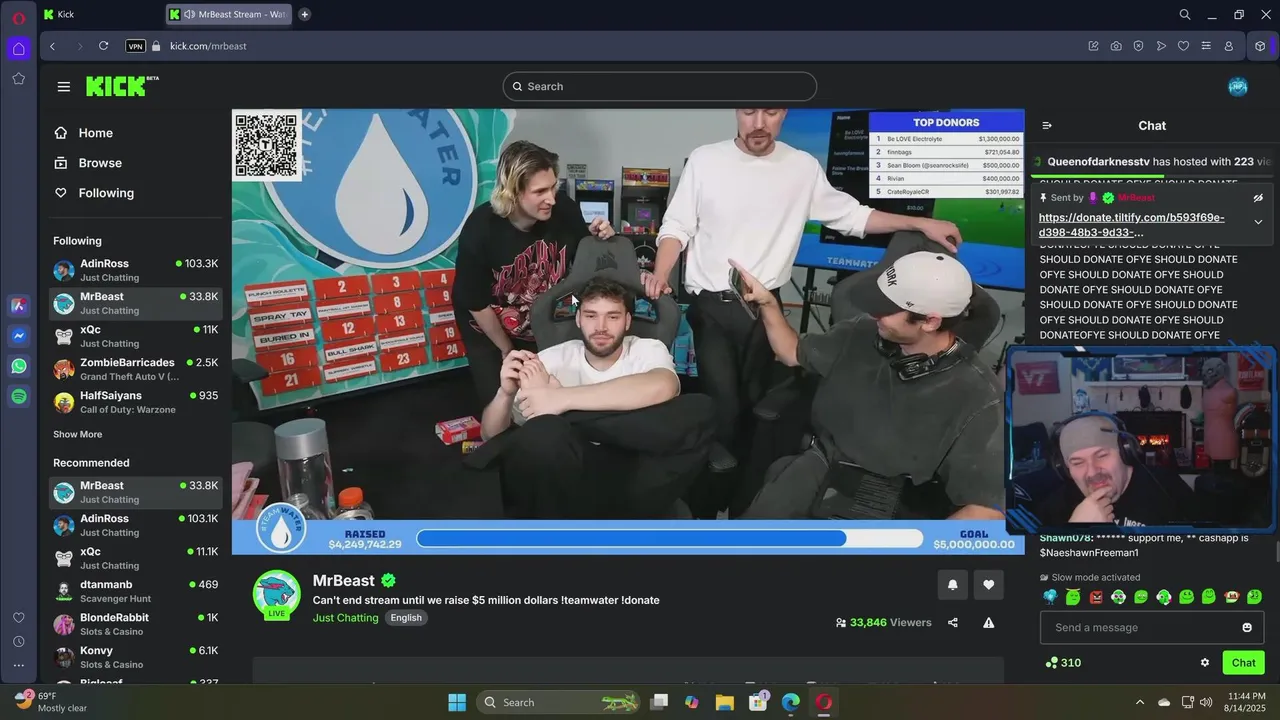This screenshot has height=720, width=1280.
Task: Open ZombieBarricades channel
Action: [136, 369]
